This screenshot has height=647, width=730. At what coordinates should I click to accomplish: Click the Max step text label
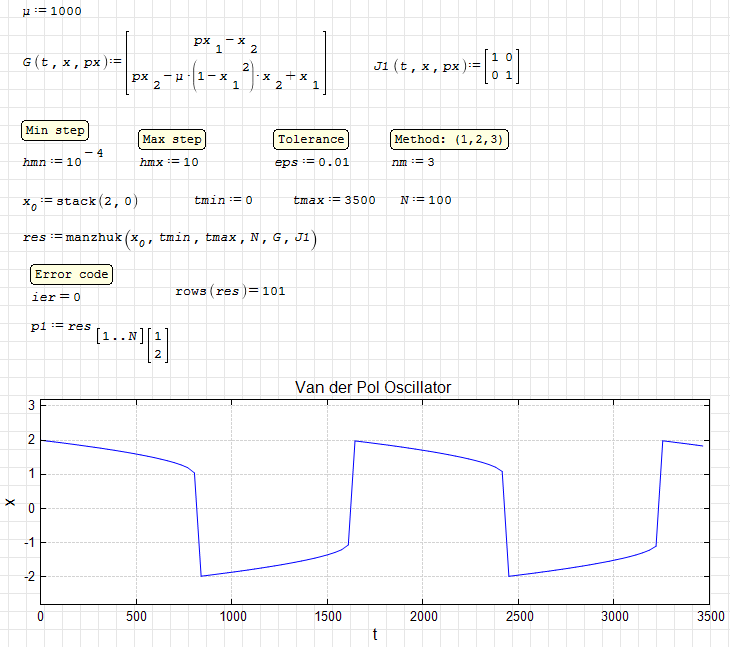[172, 139]
